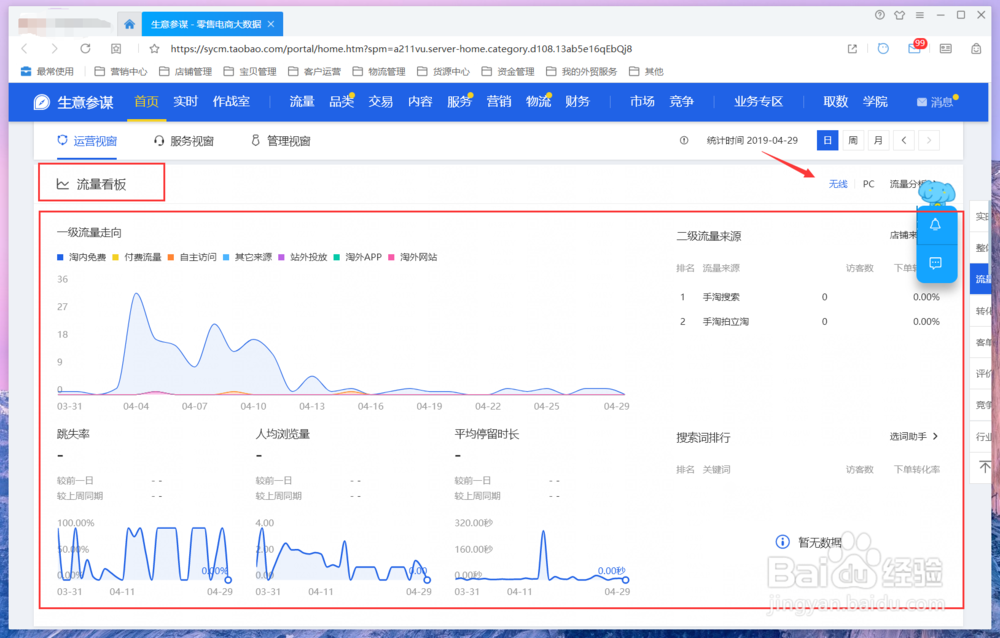Toggle 付费流量 legend series
Image resolution: width=1000 pixels, height=638 pixels.
(136, 257)
